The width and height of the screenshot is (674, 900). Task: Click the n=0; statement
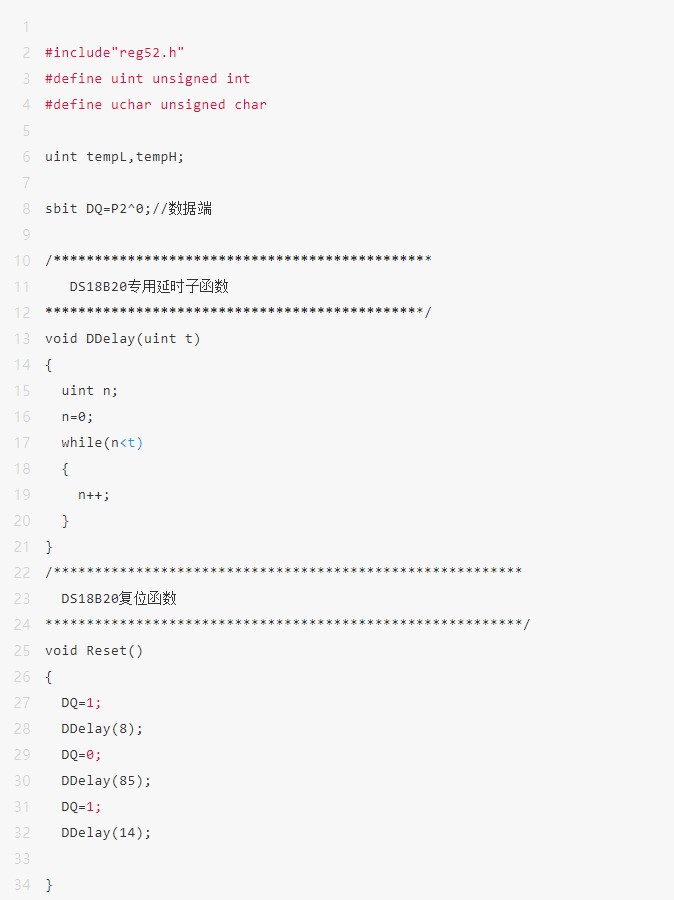pyautogui.click(x=77, y=416)
